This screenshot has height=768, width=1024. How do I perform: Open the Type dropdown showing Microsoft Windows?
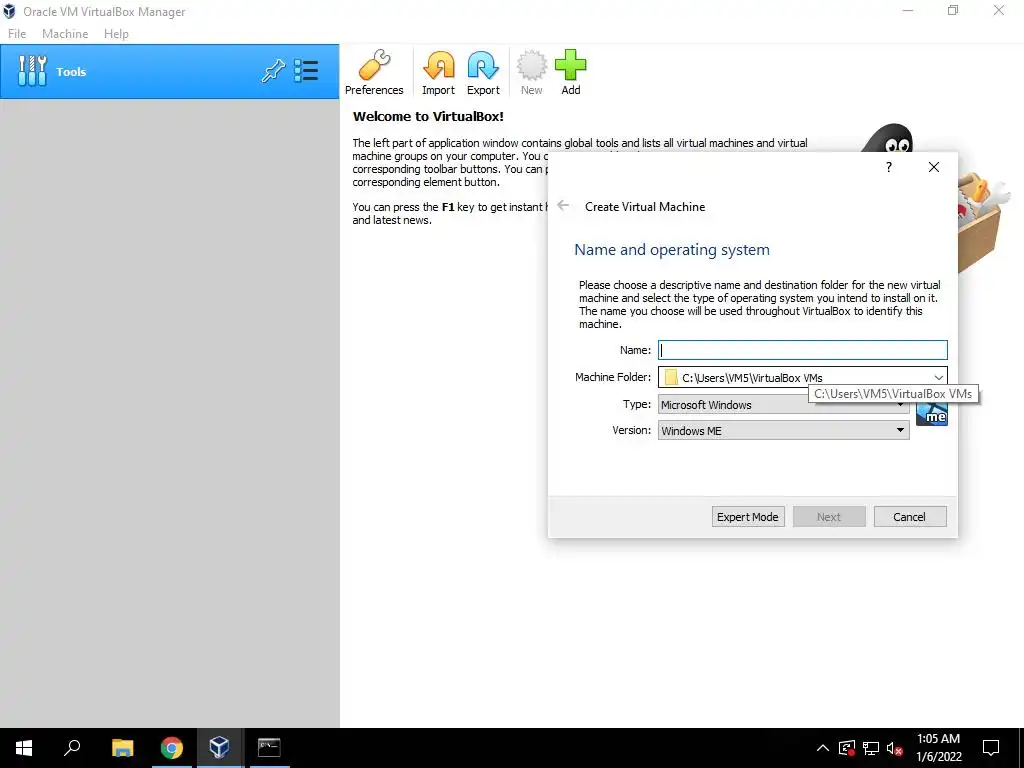pyautogui.click(x=783, y=405)
